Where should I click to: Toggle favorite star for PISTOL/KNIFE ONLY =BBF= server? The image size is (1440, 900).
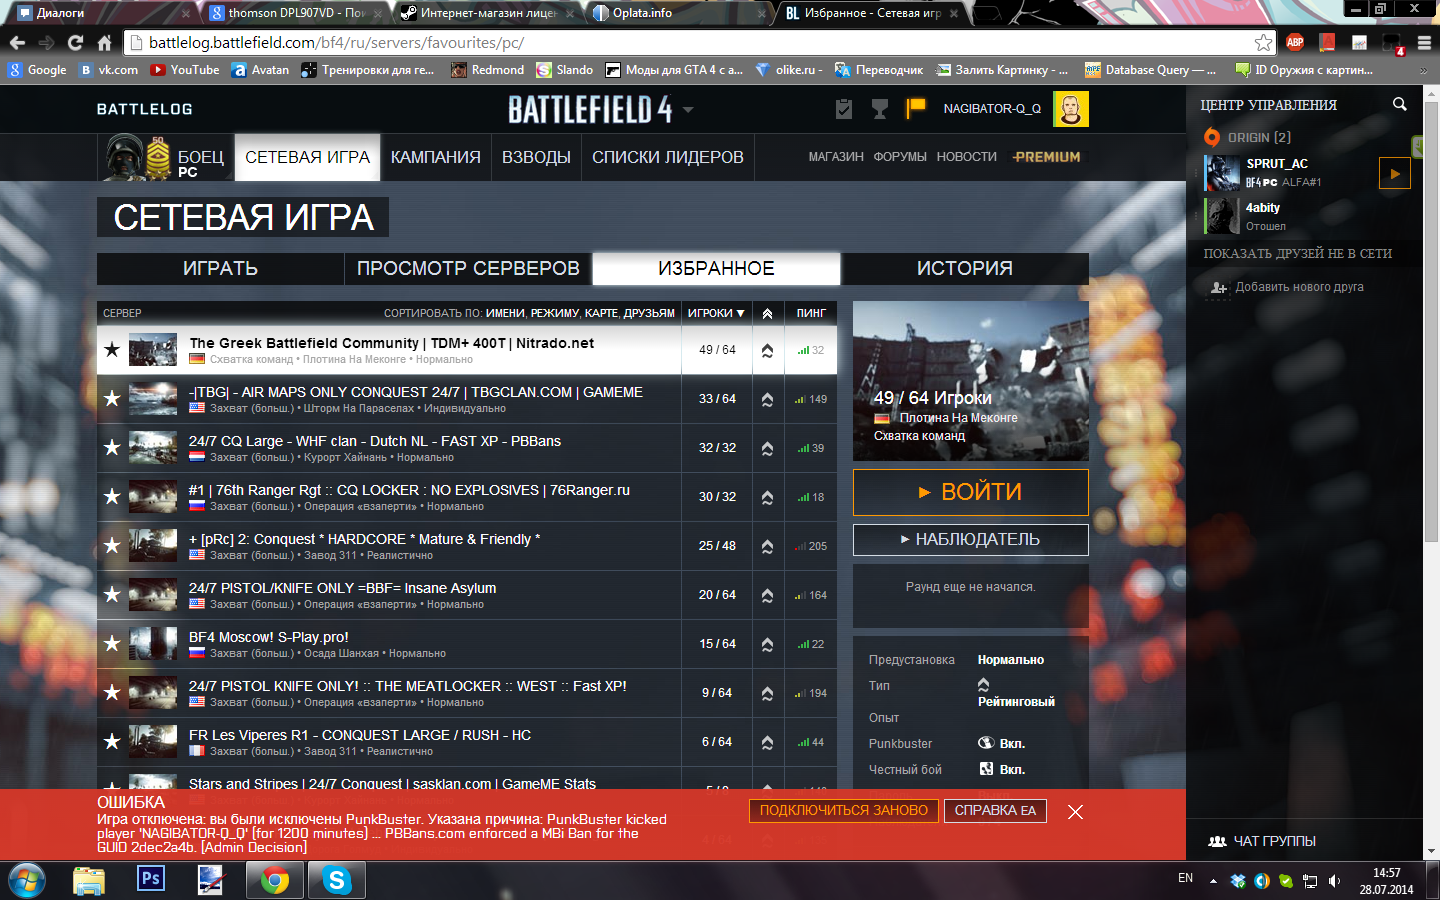[x=112, y=594]
